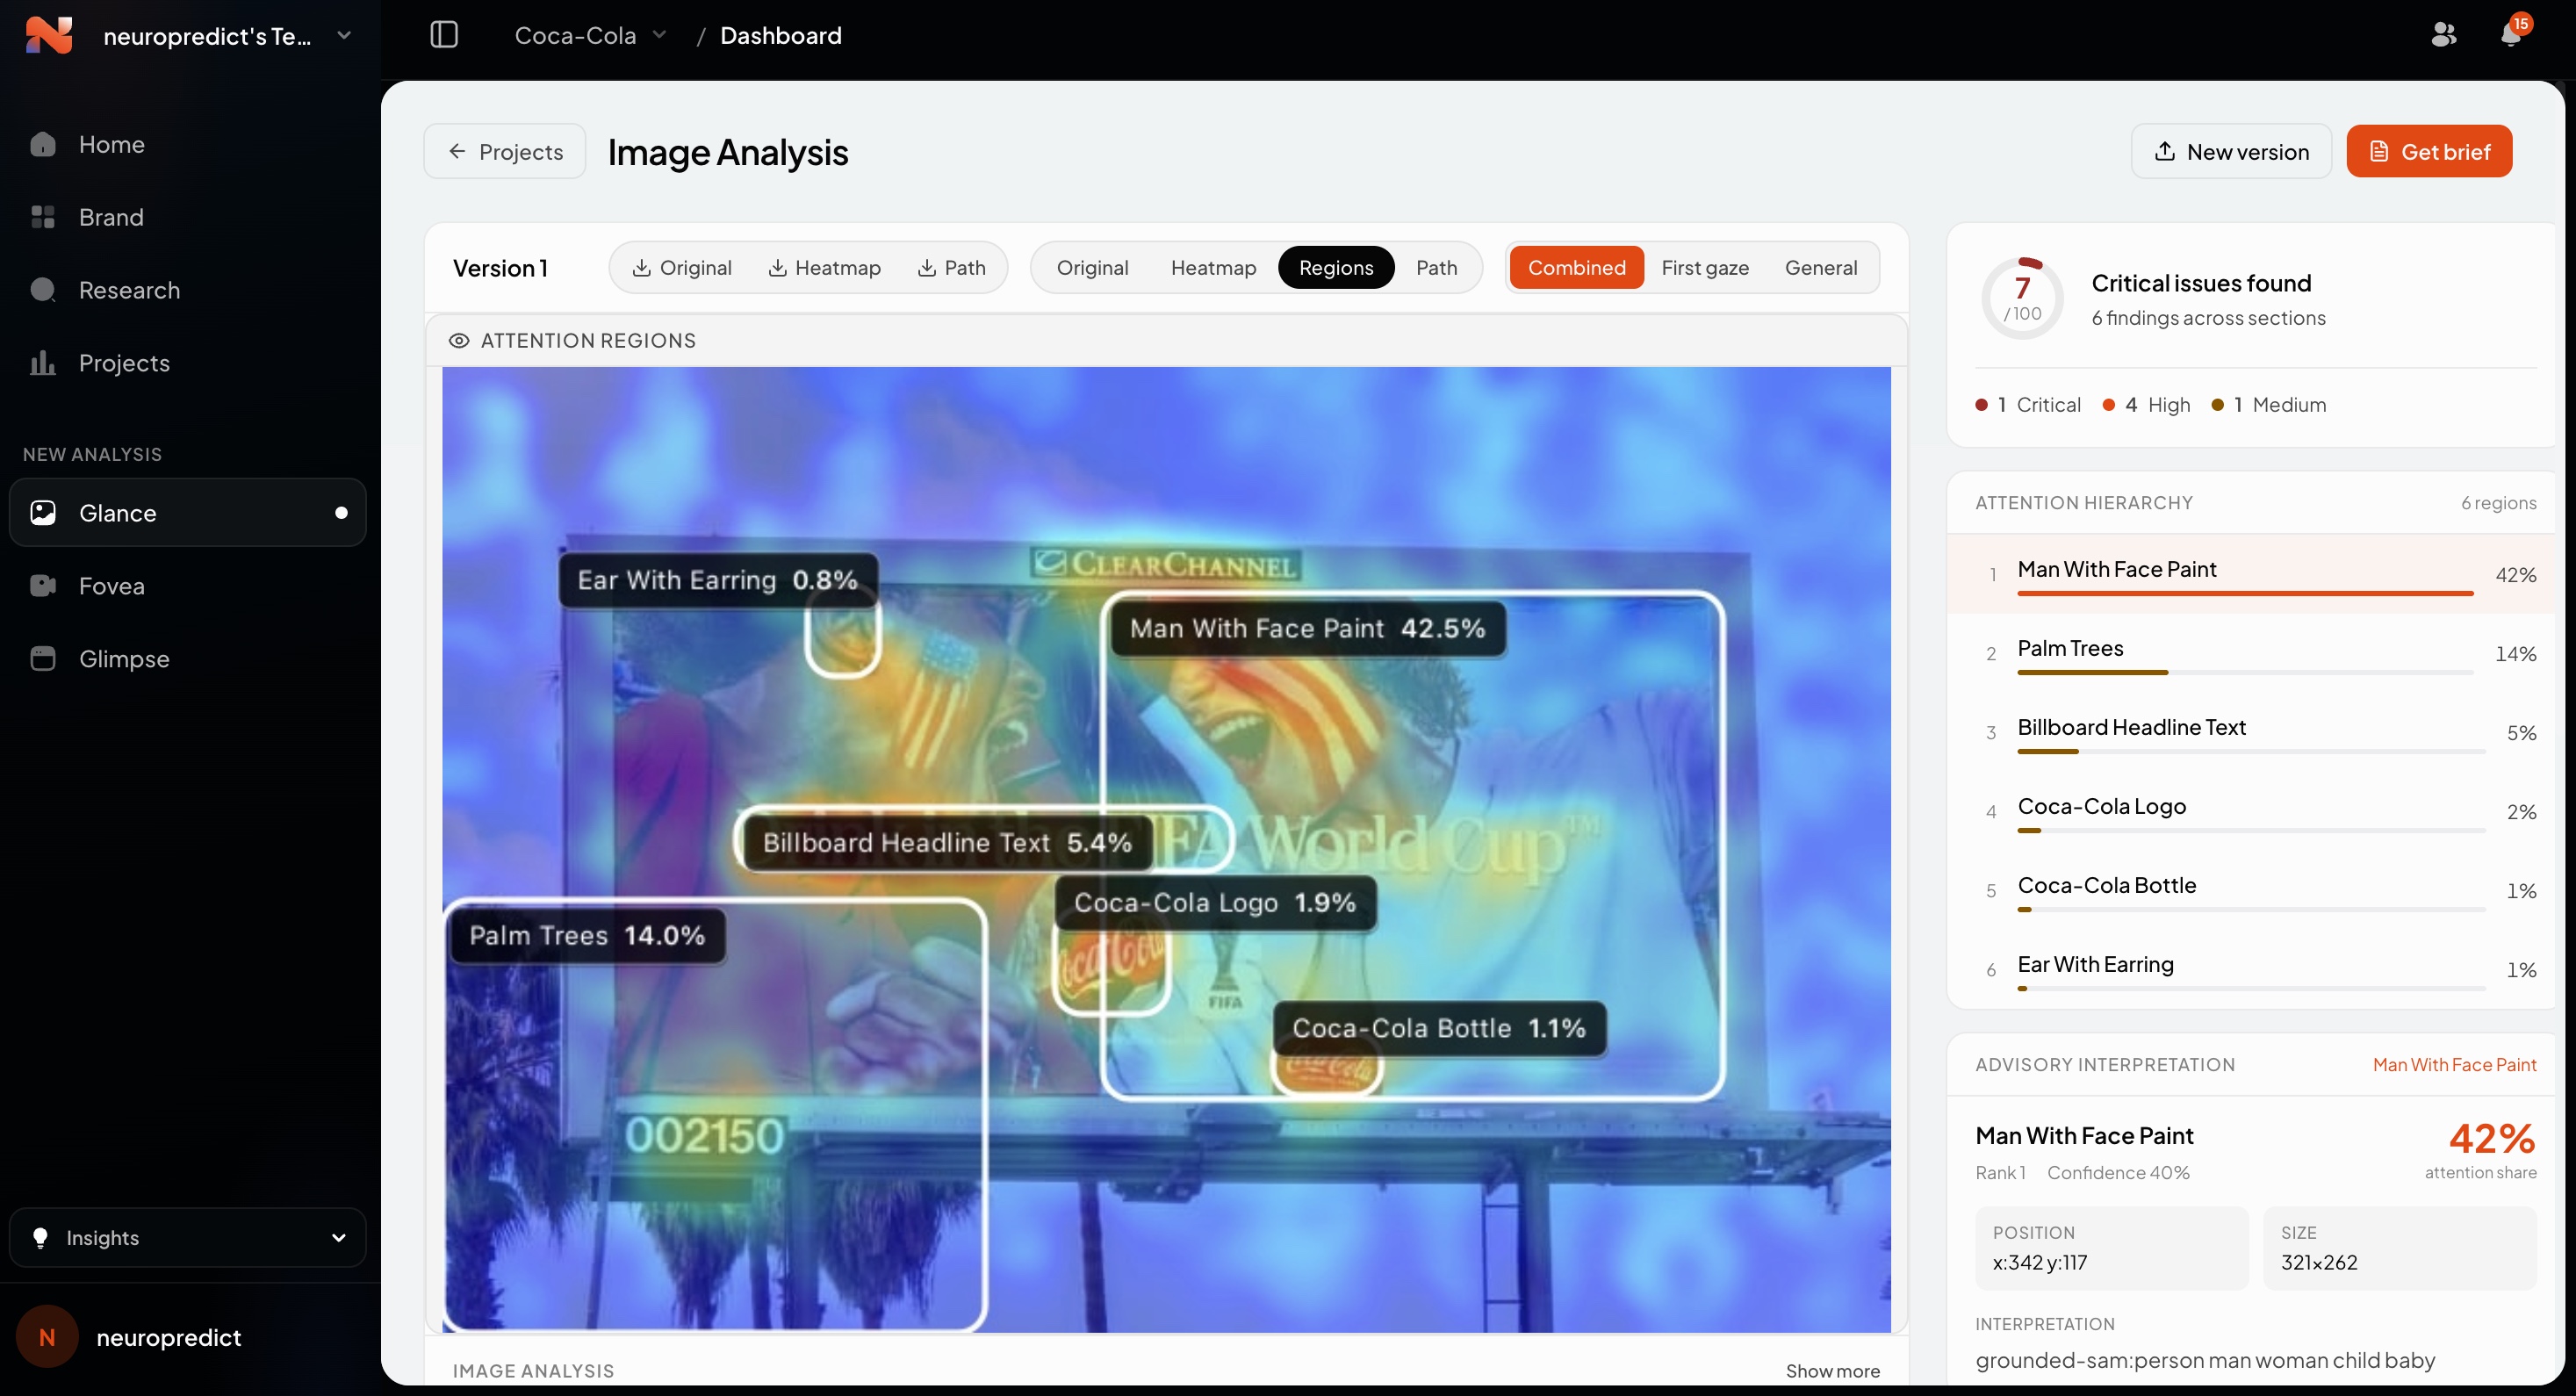Screen dimensions: 2576x1396
Task: Click the Fovea video icon
Action: [43, 586]
